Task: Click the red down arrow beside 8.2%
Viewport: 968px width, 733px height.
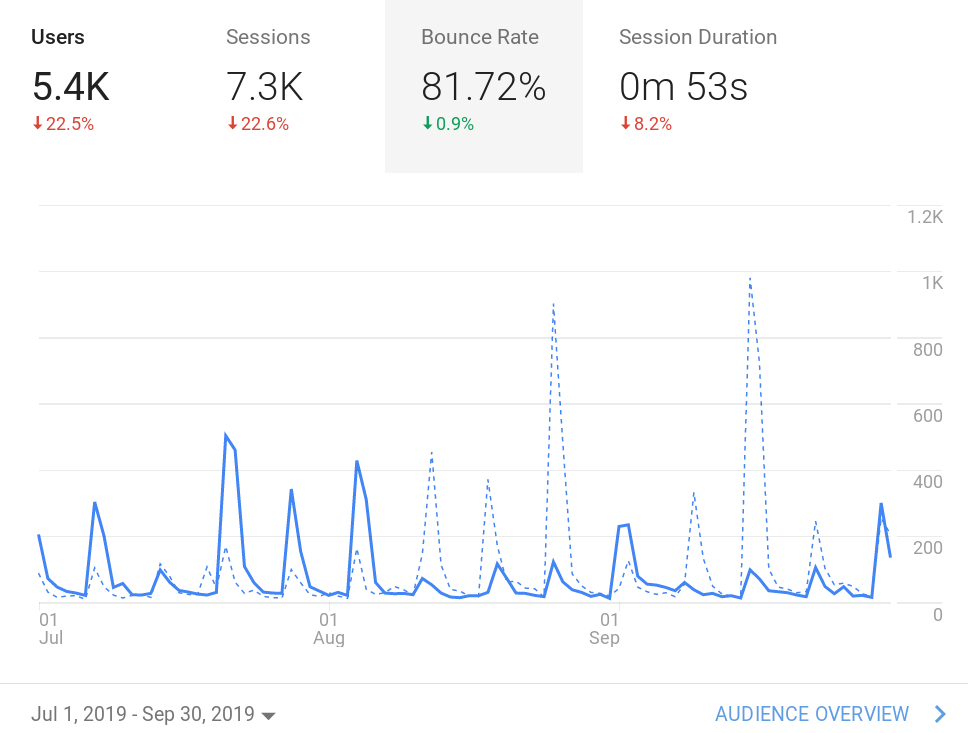Action: click(x=625, y=123)
